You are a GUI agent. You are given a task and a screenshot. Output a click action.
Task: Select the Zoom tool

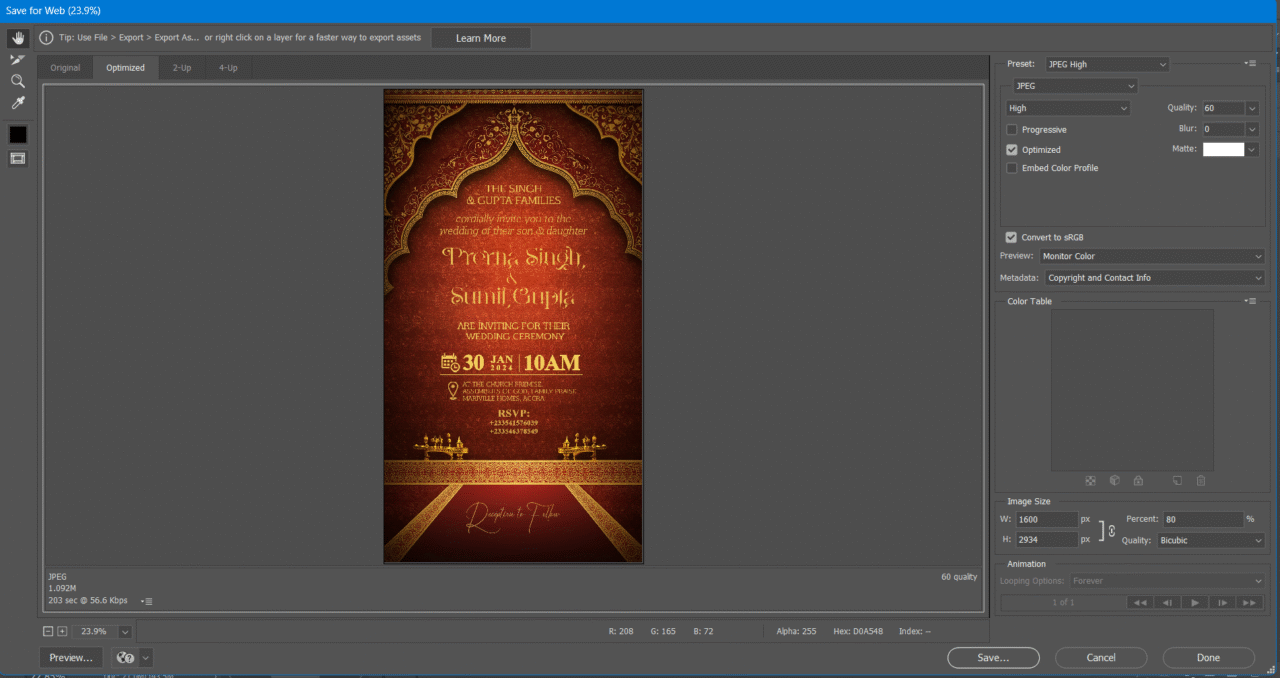coord(17,81)
